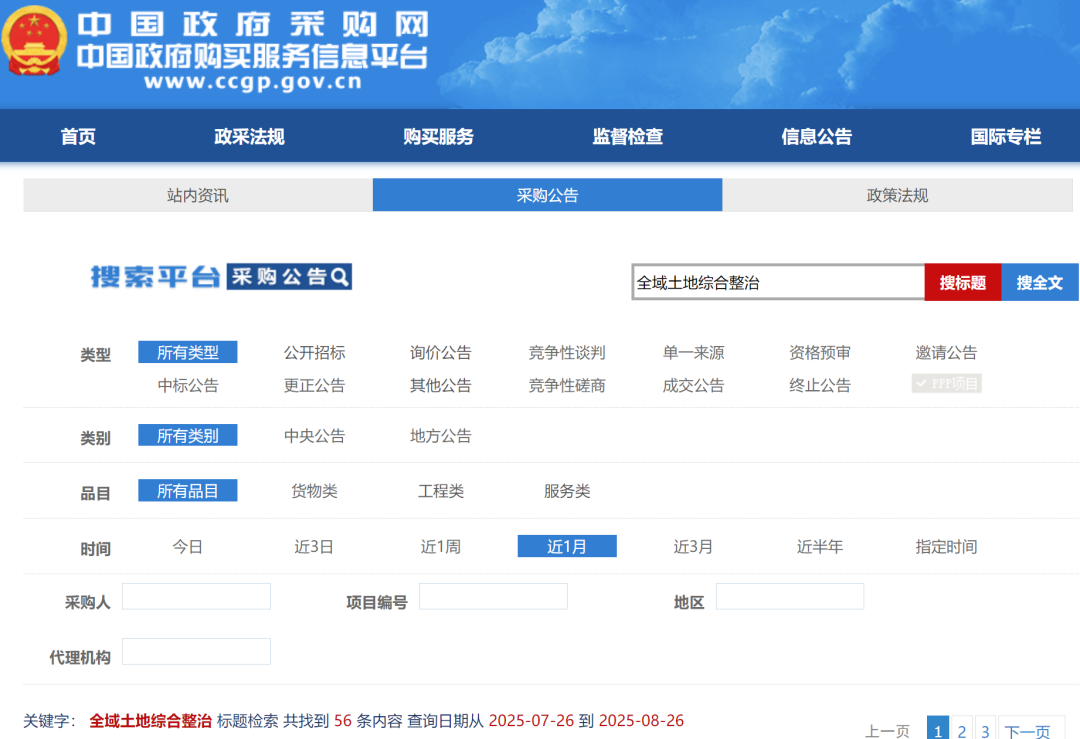
Task: Select the 服务类 item category
Action: tap(566, 490)
